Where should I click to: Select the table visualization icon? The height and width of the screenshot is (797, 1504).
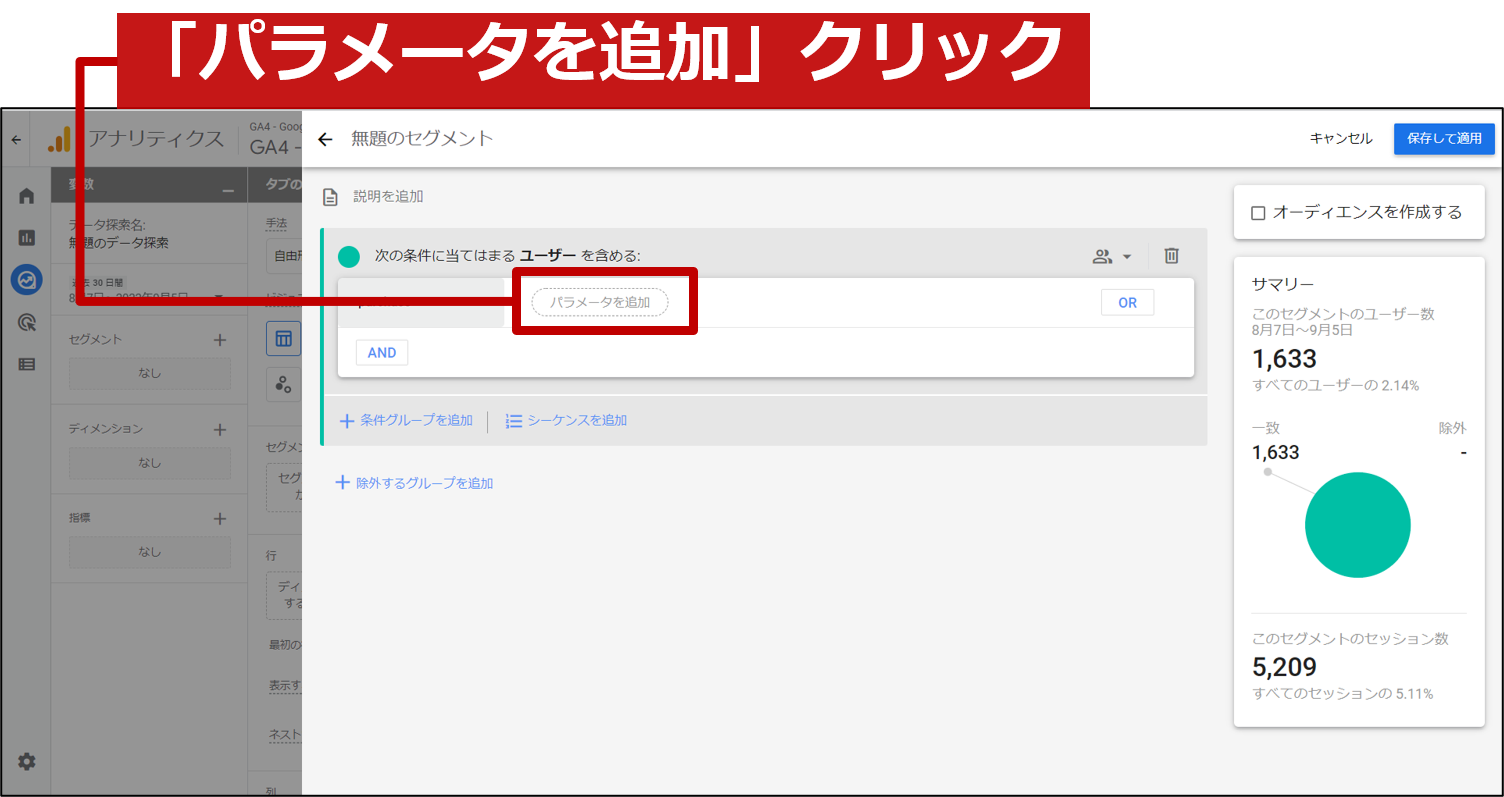pyautogui.click(x=283, y=339)
